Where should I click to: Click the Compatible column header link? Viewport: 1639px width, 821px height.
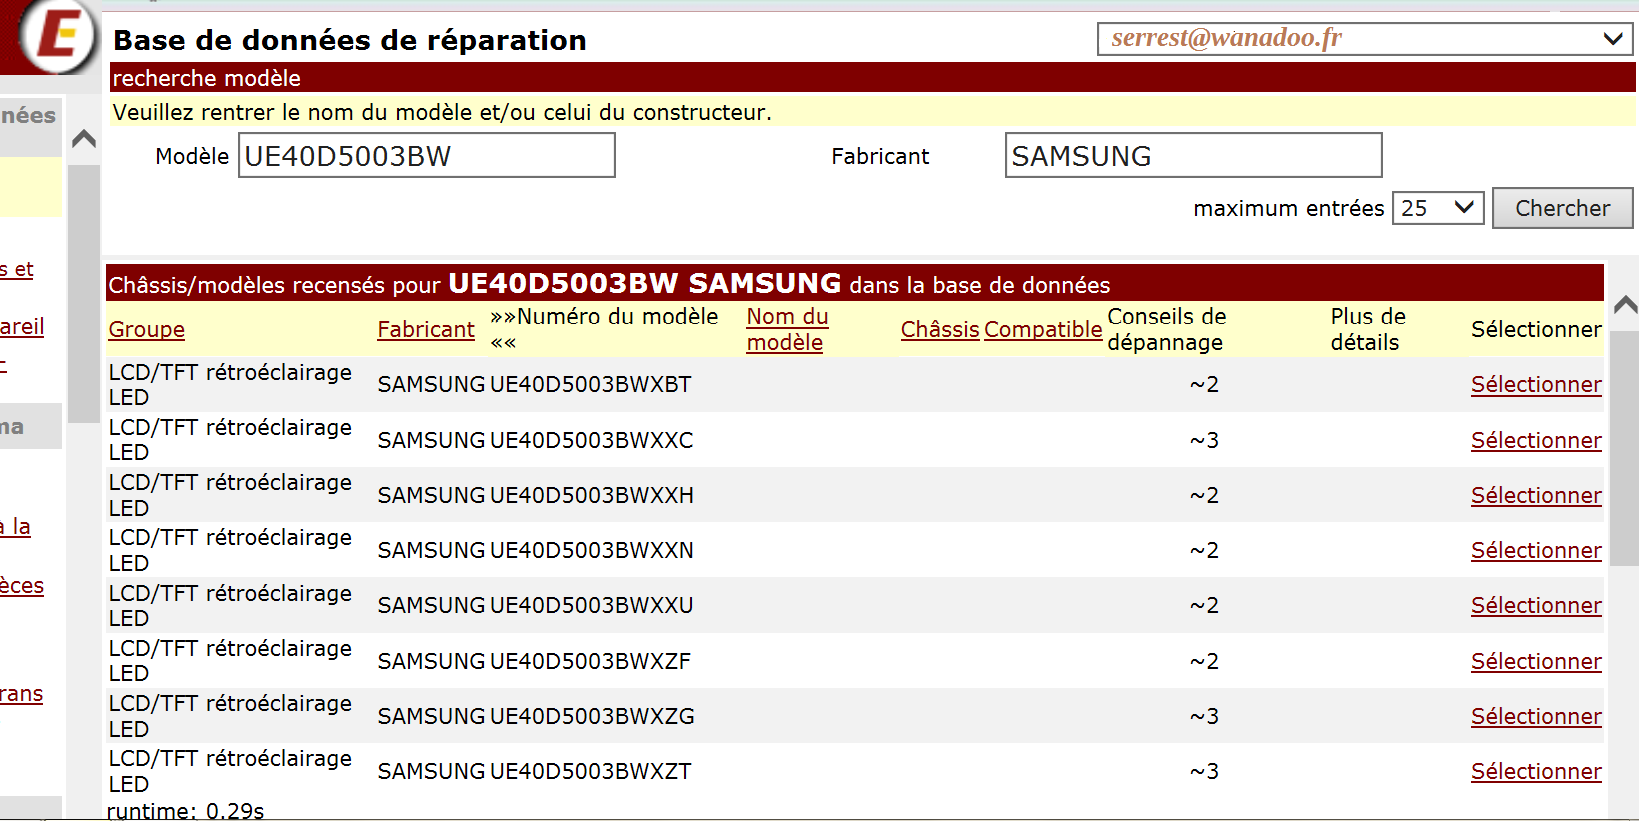click(x=1042, y=329)
